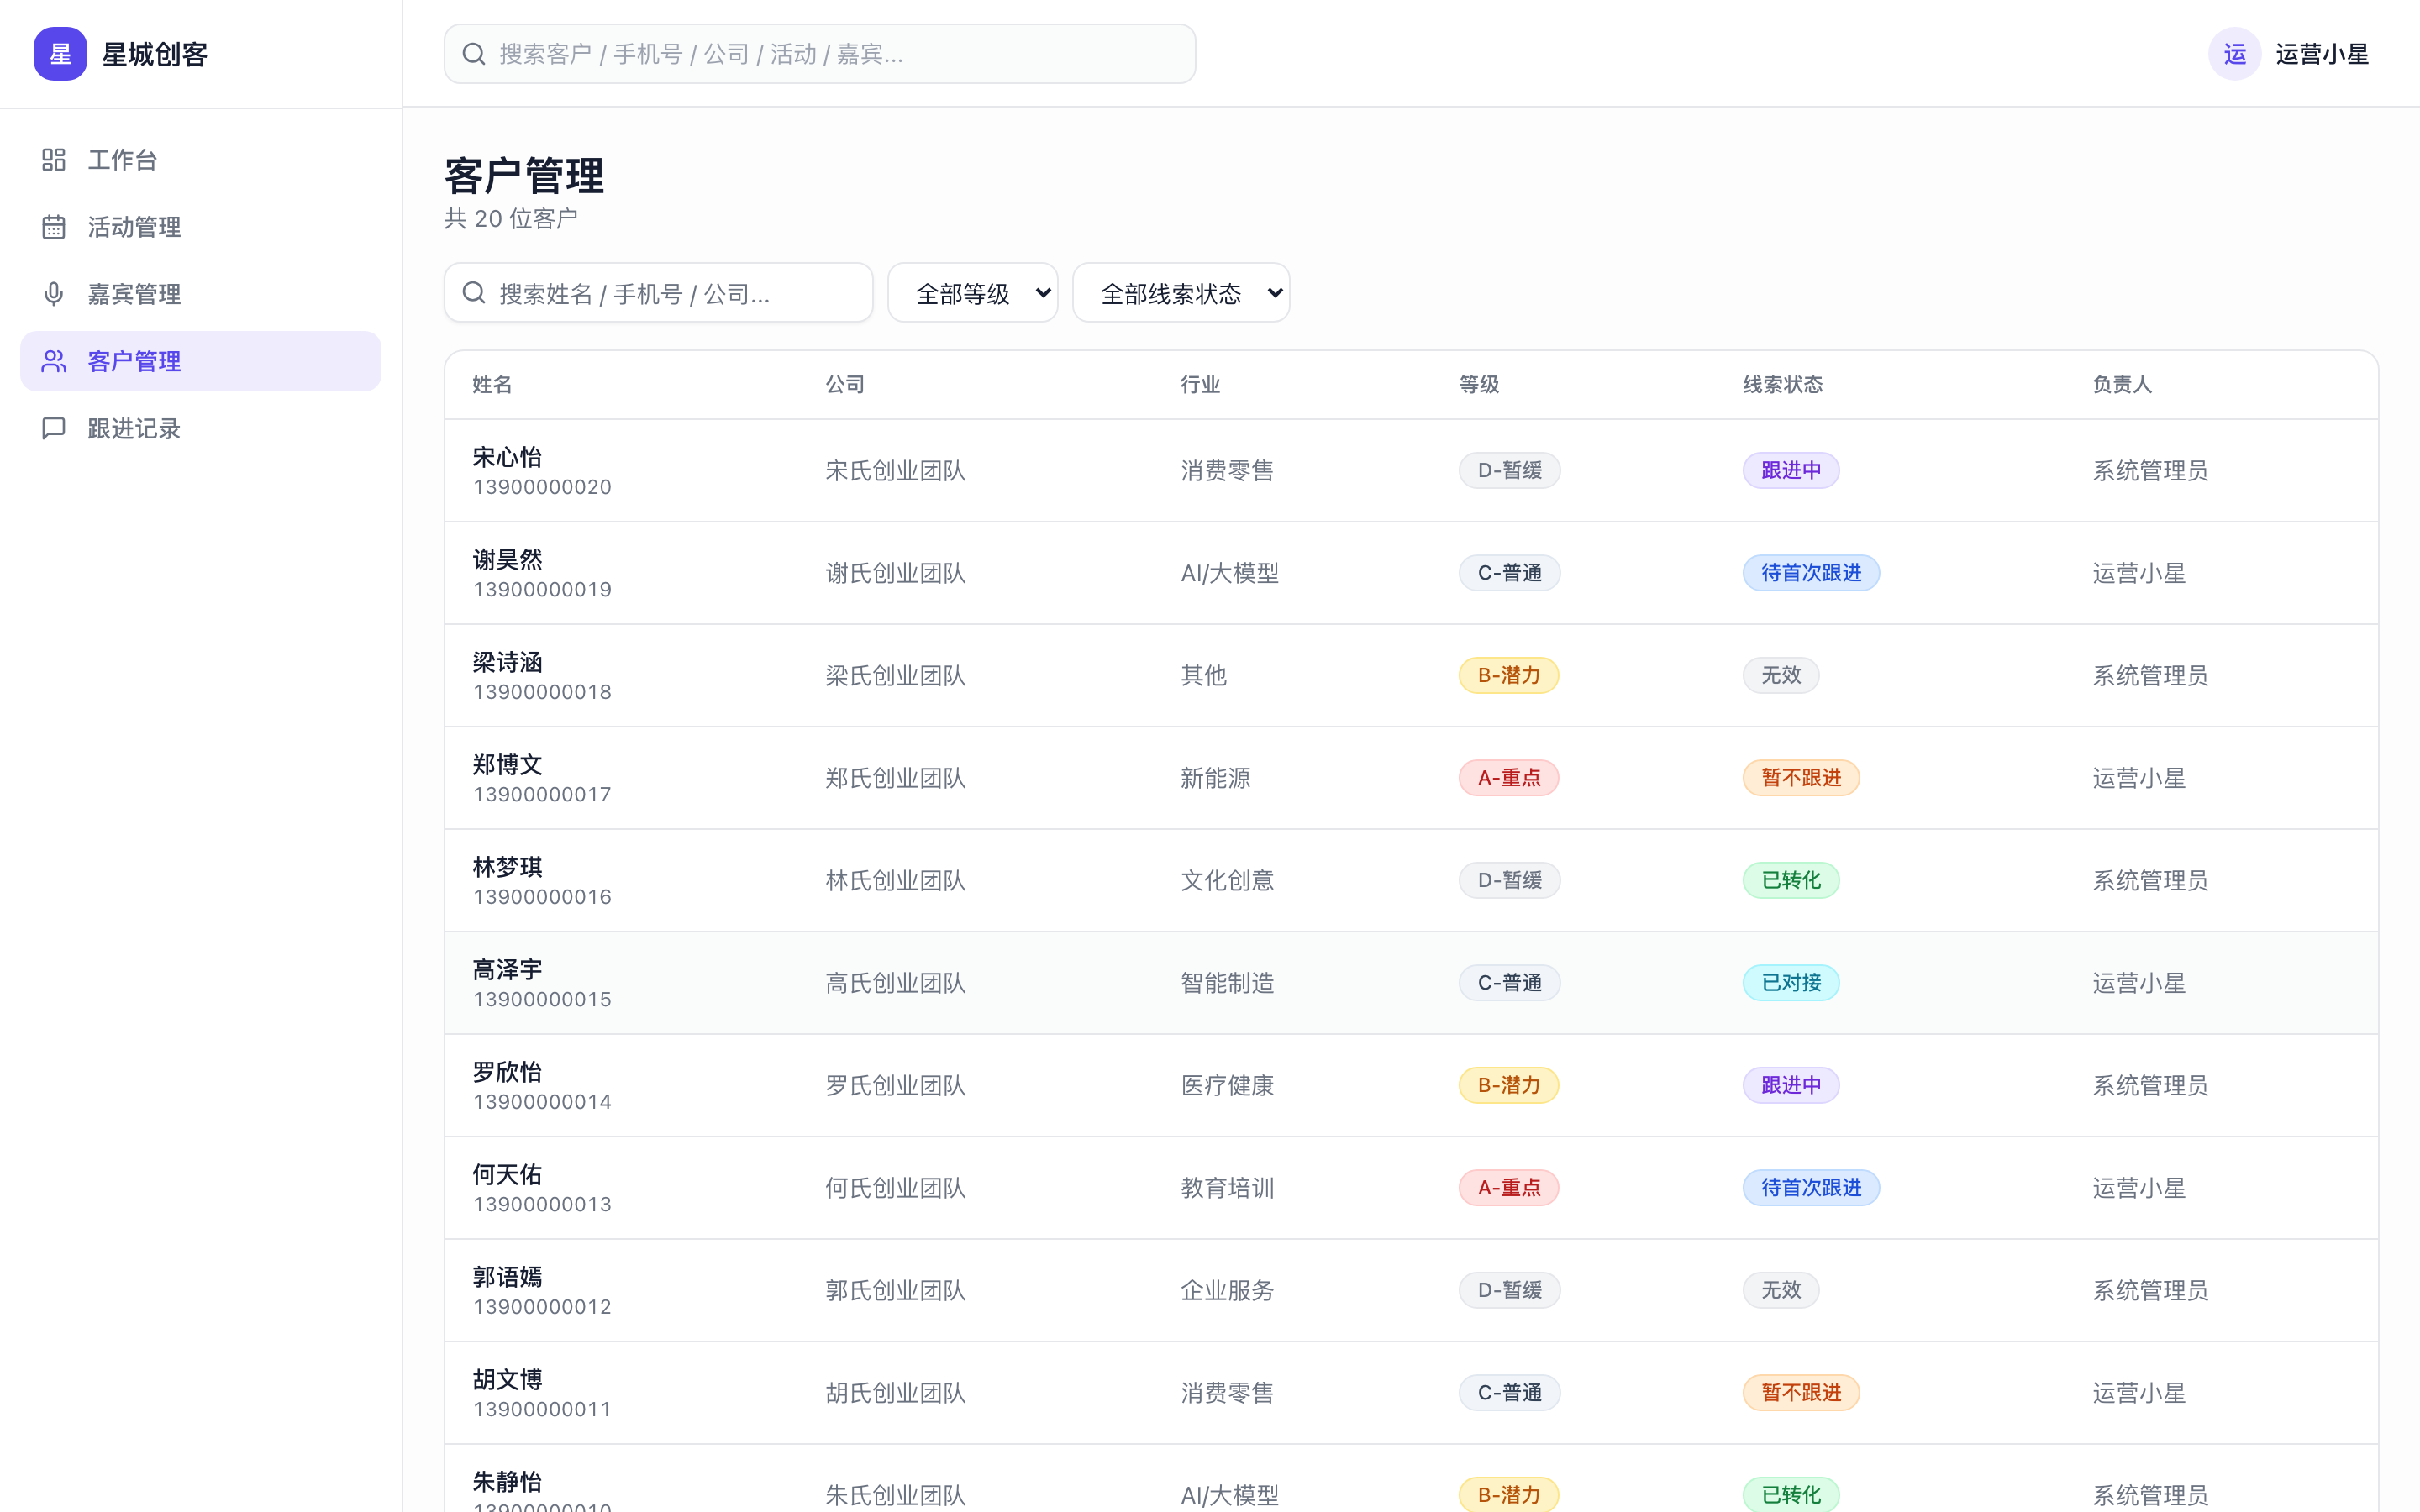The width and height of the screenshot is (2420, 1512).
Task: Open the 全部等级 dropdown
Action: pos(972,293)
